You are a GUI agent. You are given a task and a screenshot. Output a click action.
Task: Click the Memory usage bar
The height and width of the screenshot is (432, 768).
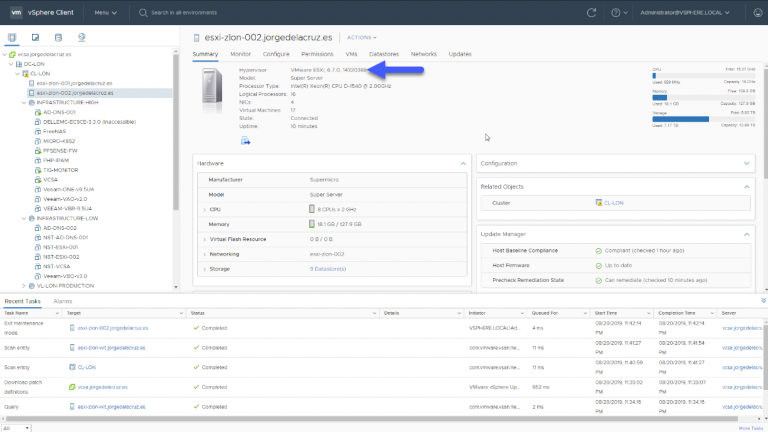click(x=703, y=97)
